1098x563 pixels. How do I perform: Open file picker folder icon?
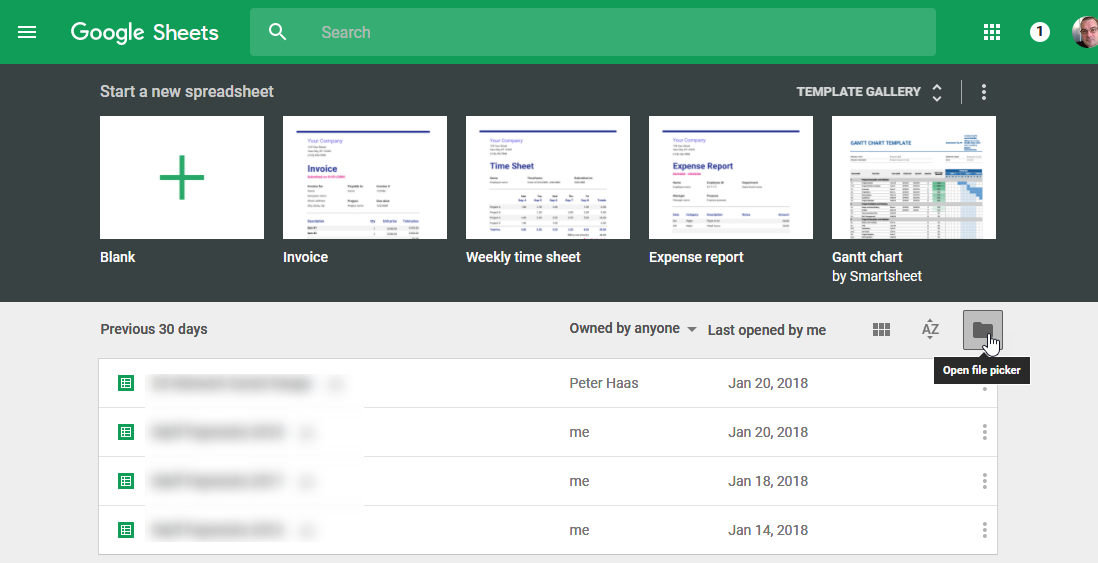pos(983,330)
